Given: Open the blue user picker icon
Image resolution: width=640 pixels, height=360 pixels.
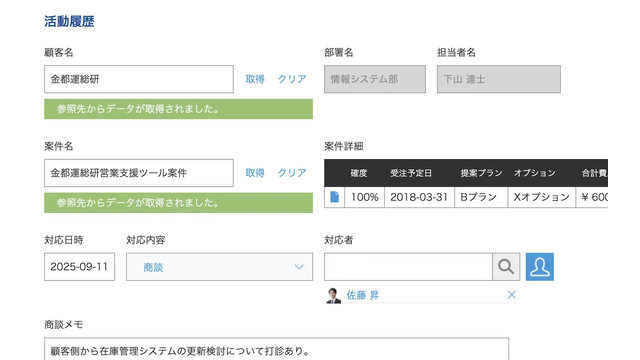Looking at the screenshot, I should coord(540,267).
